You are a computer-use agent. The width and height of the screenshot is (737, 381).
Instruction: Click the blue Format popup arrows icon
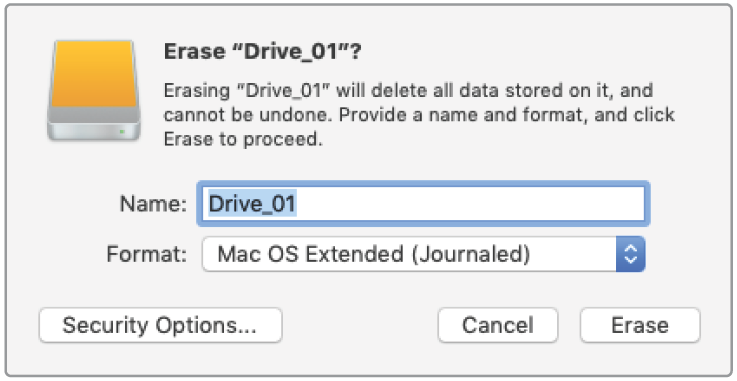click(630, 254)
